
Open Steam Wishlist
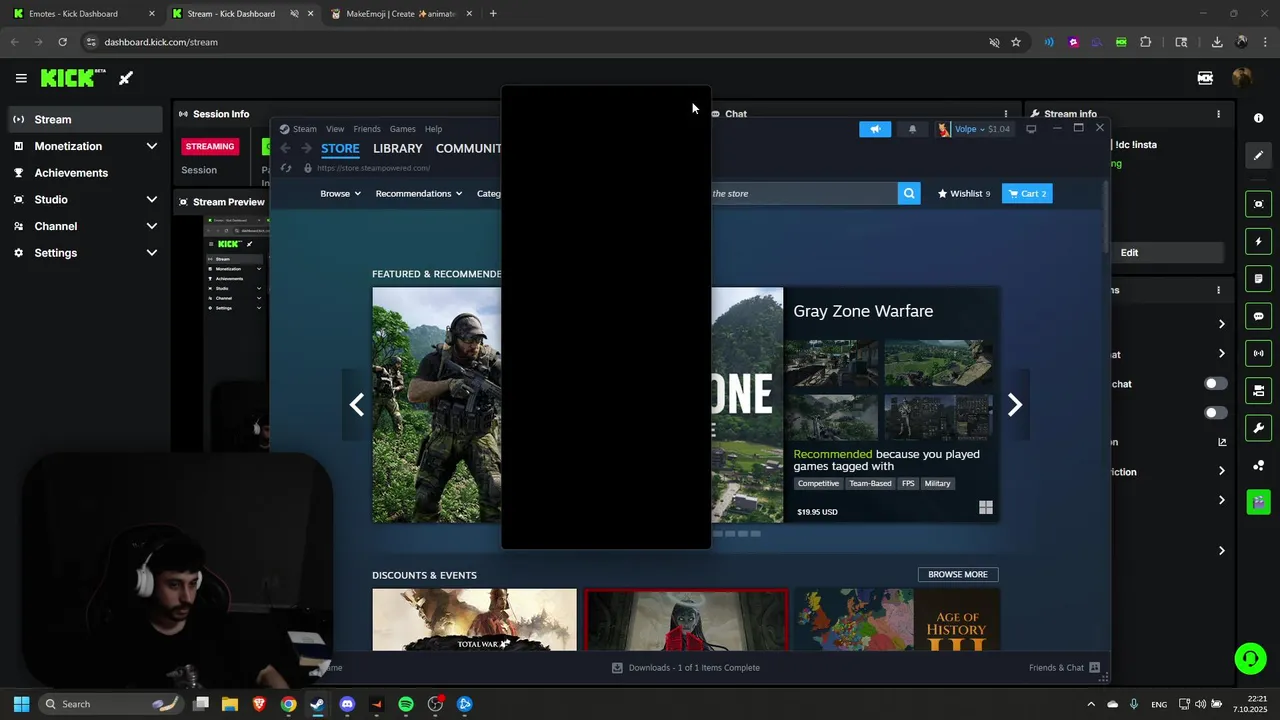tap(964, 194)
